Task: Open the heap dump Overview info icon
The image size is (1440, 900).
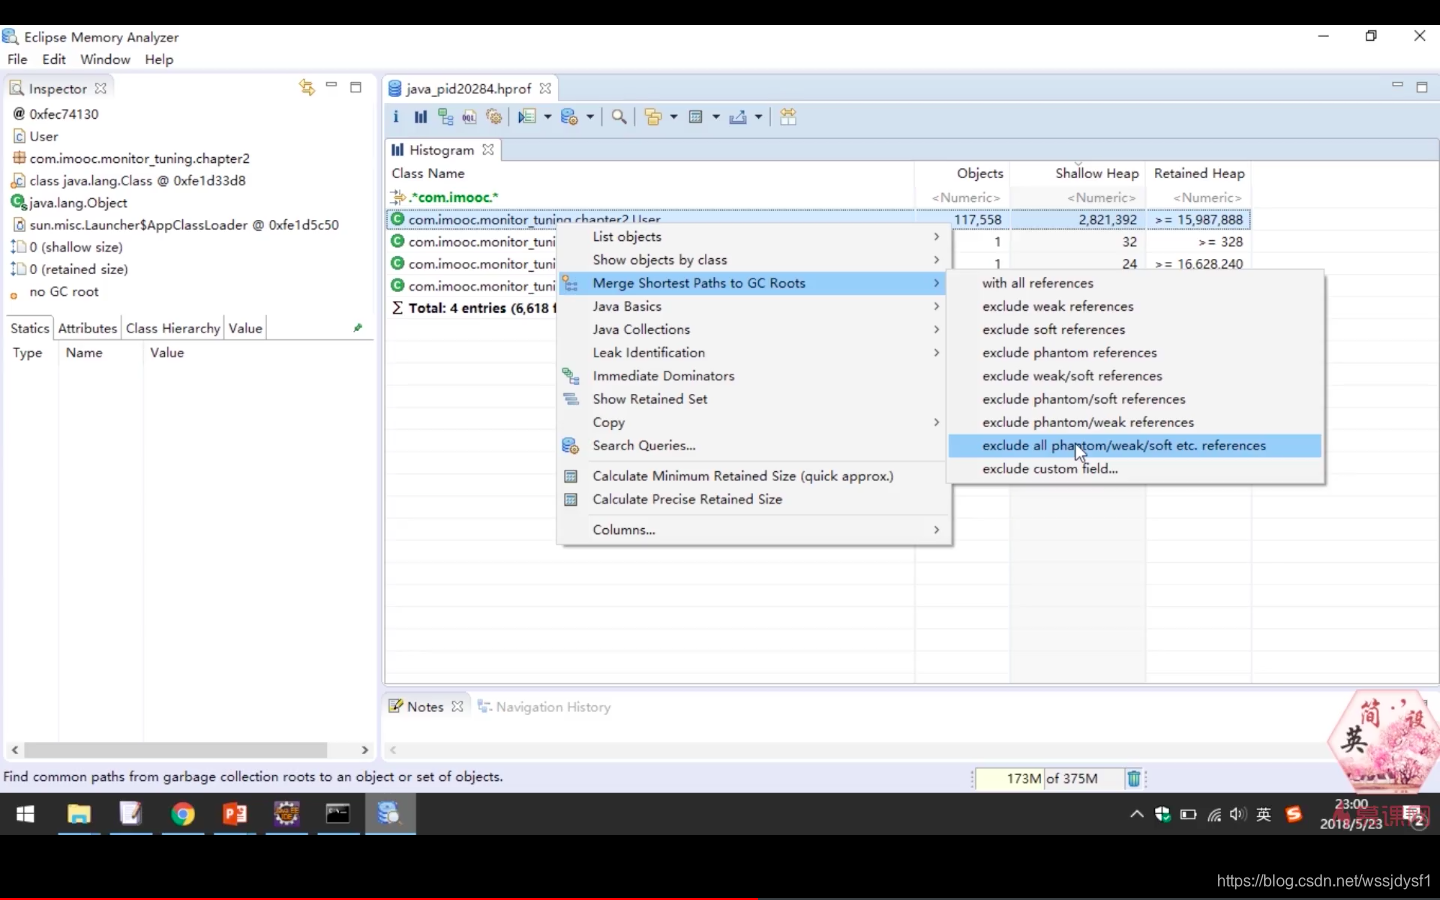Action: click(x=396, y=117)
